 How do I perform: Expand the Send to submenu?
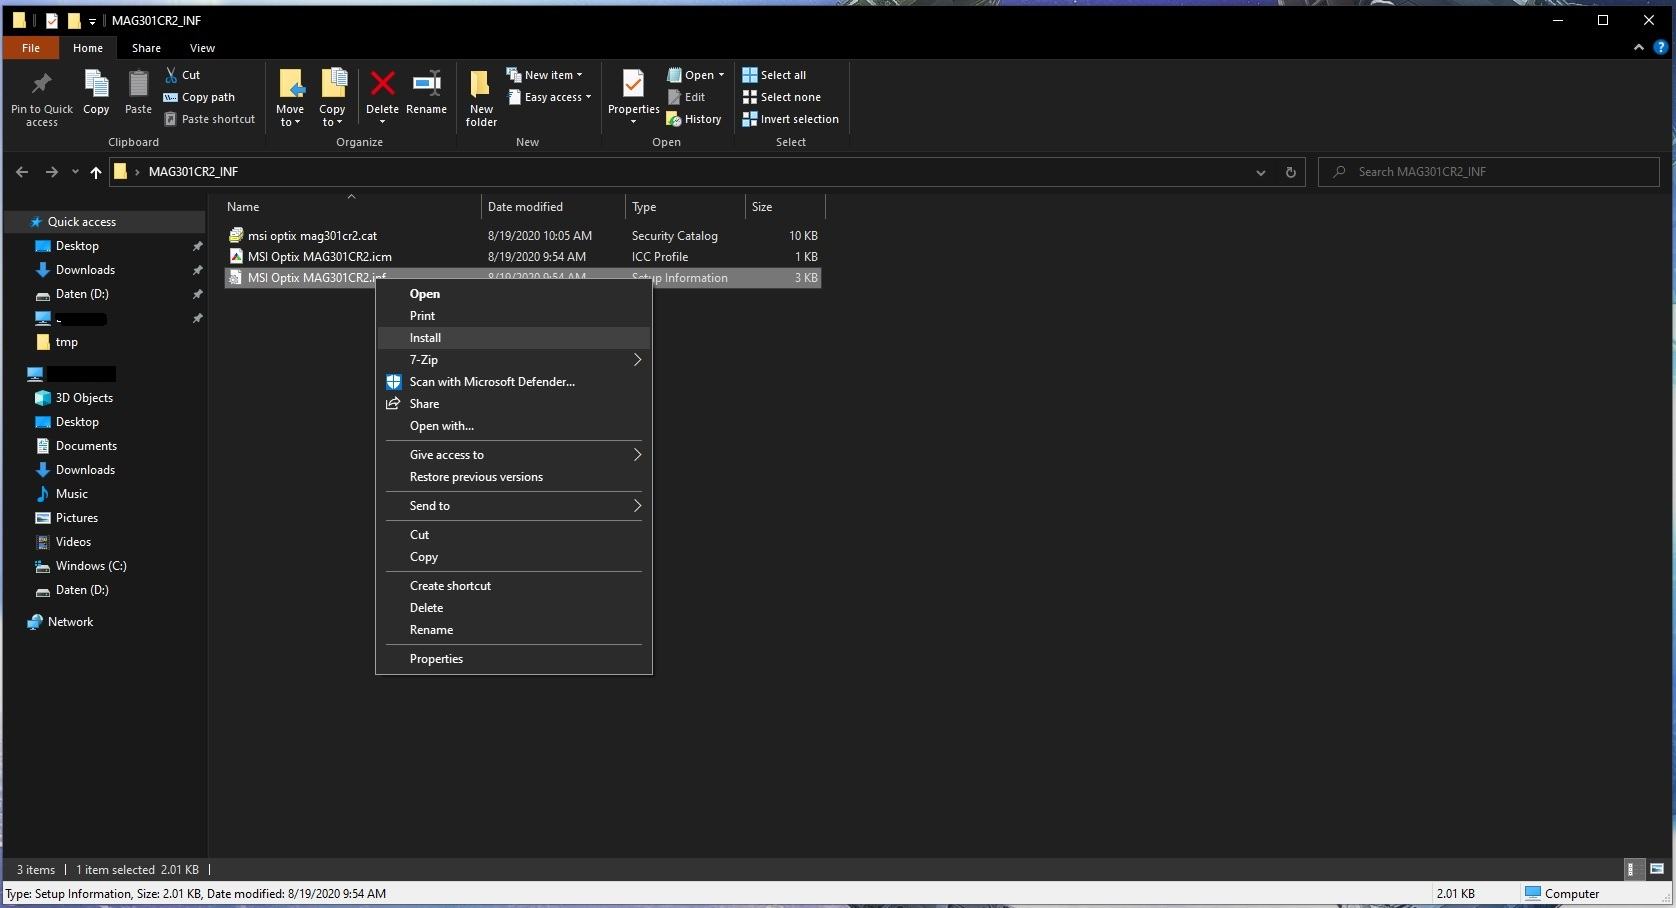[514, 506]
